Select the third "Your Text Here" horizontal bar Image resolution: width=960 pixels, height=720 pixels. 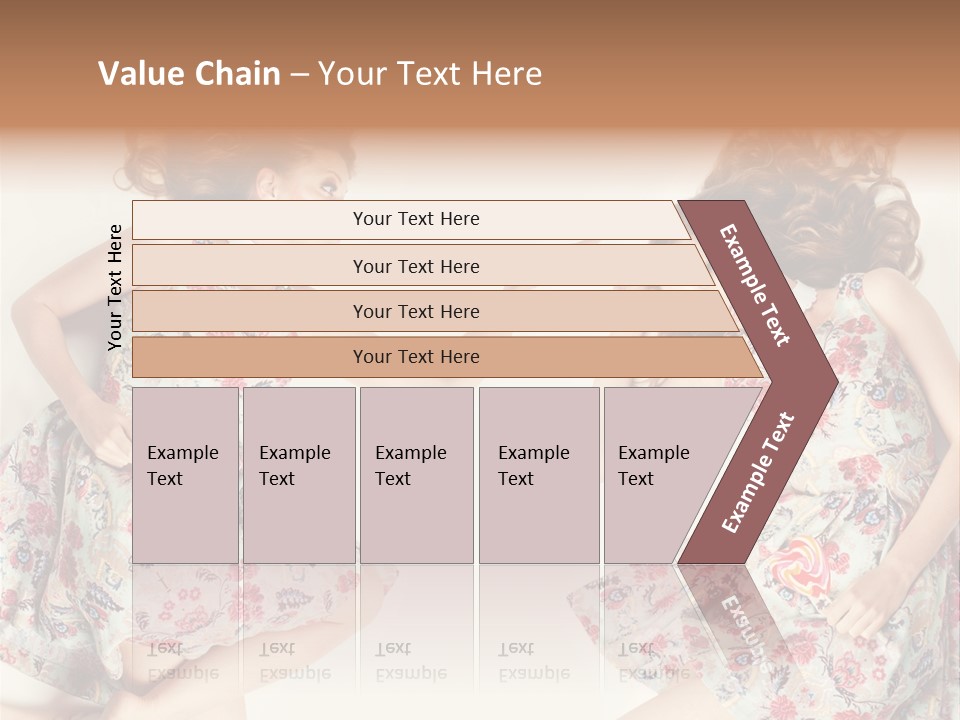[x=415, y=311]
